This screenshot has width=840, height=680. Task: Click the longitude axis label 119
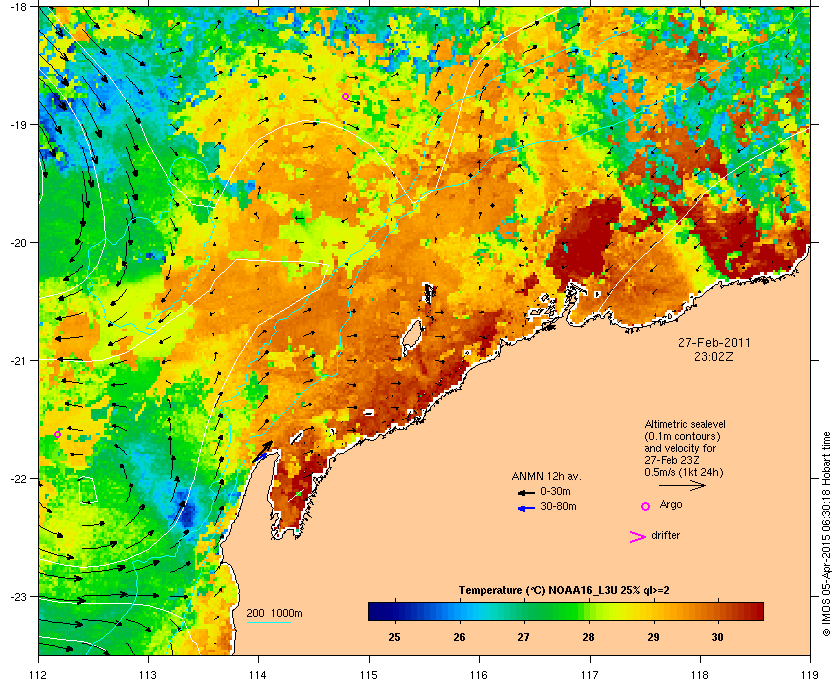click(810, 674)
